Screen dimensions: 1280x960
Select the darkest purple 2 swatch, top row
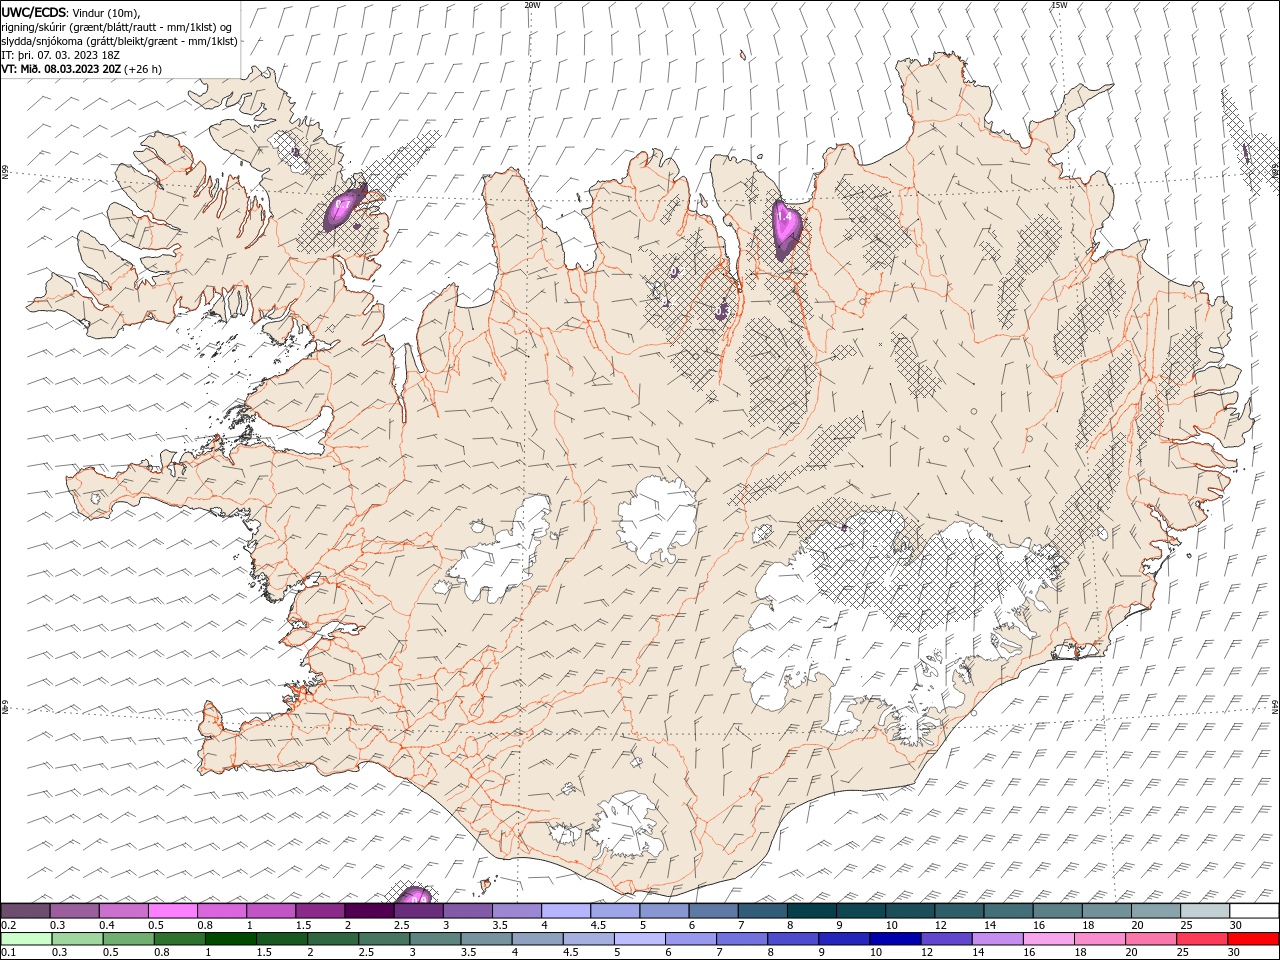tap(369, 911)
